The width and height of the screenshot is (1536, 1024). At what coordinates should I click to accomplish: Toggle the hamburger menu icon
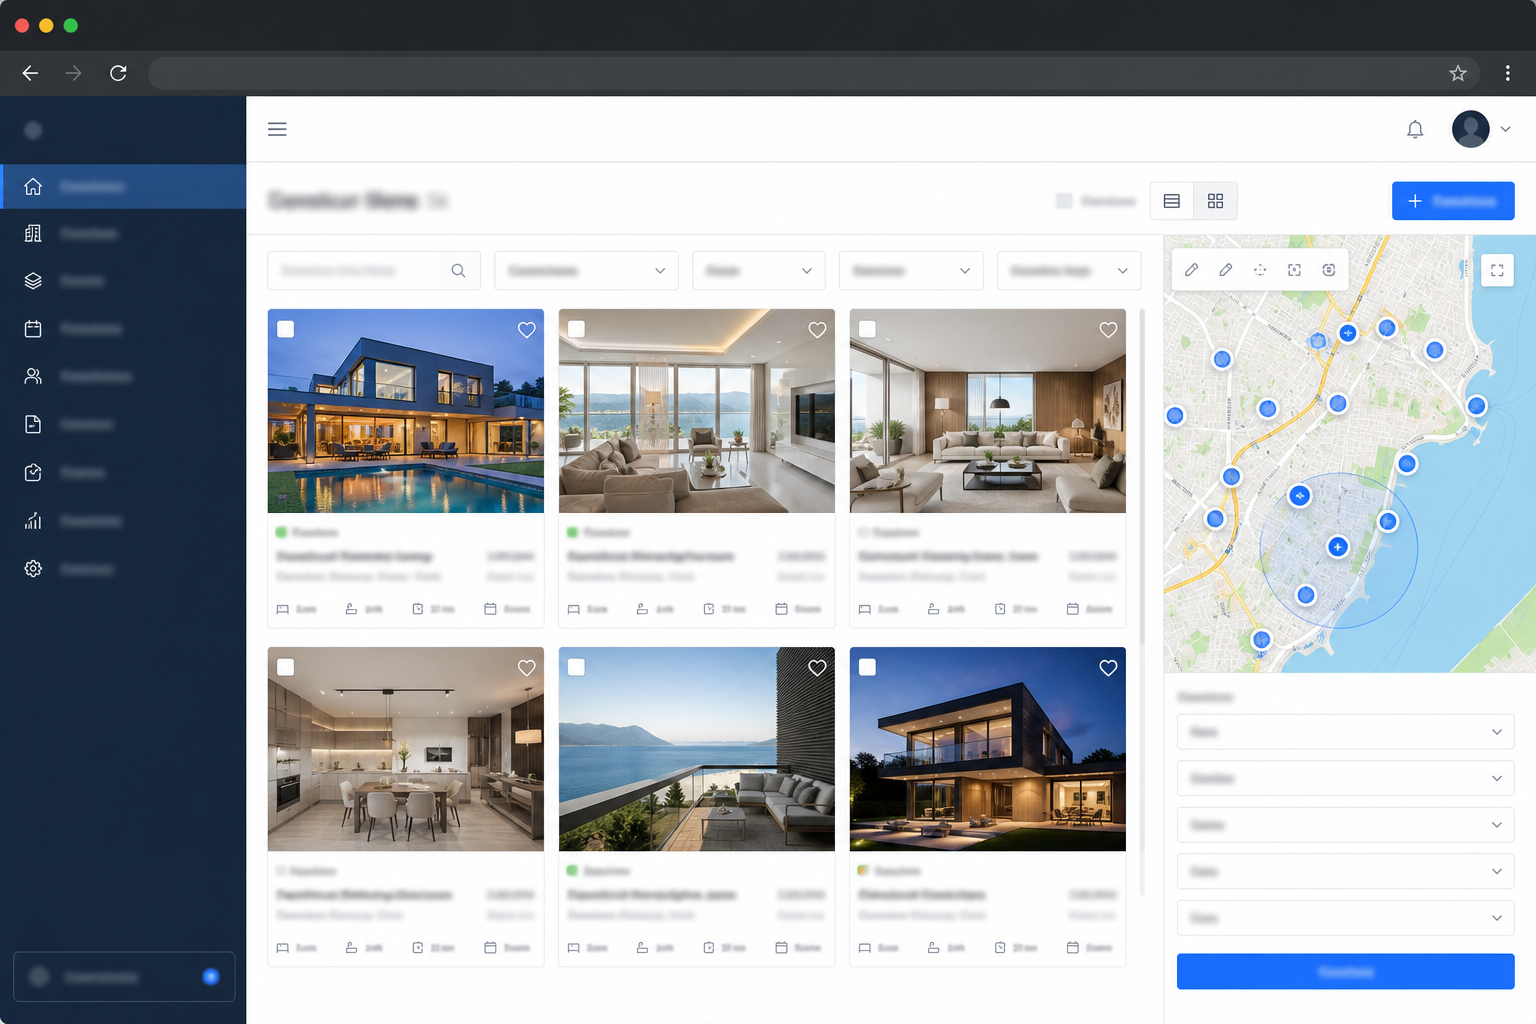277,129
